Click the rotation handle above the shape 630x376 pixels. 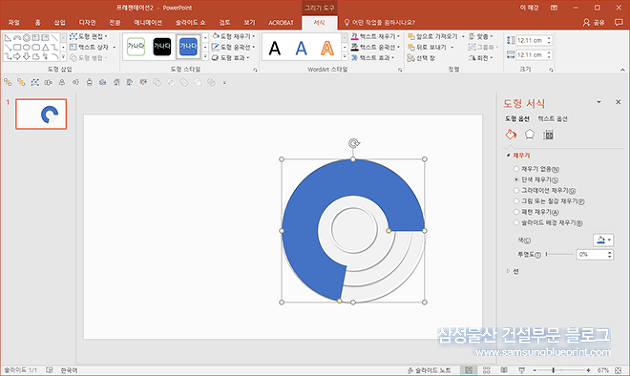pyautogui.click(x=354, y=143)
